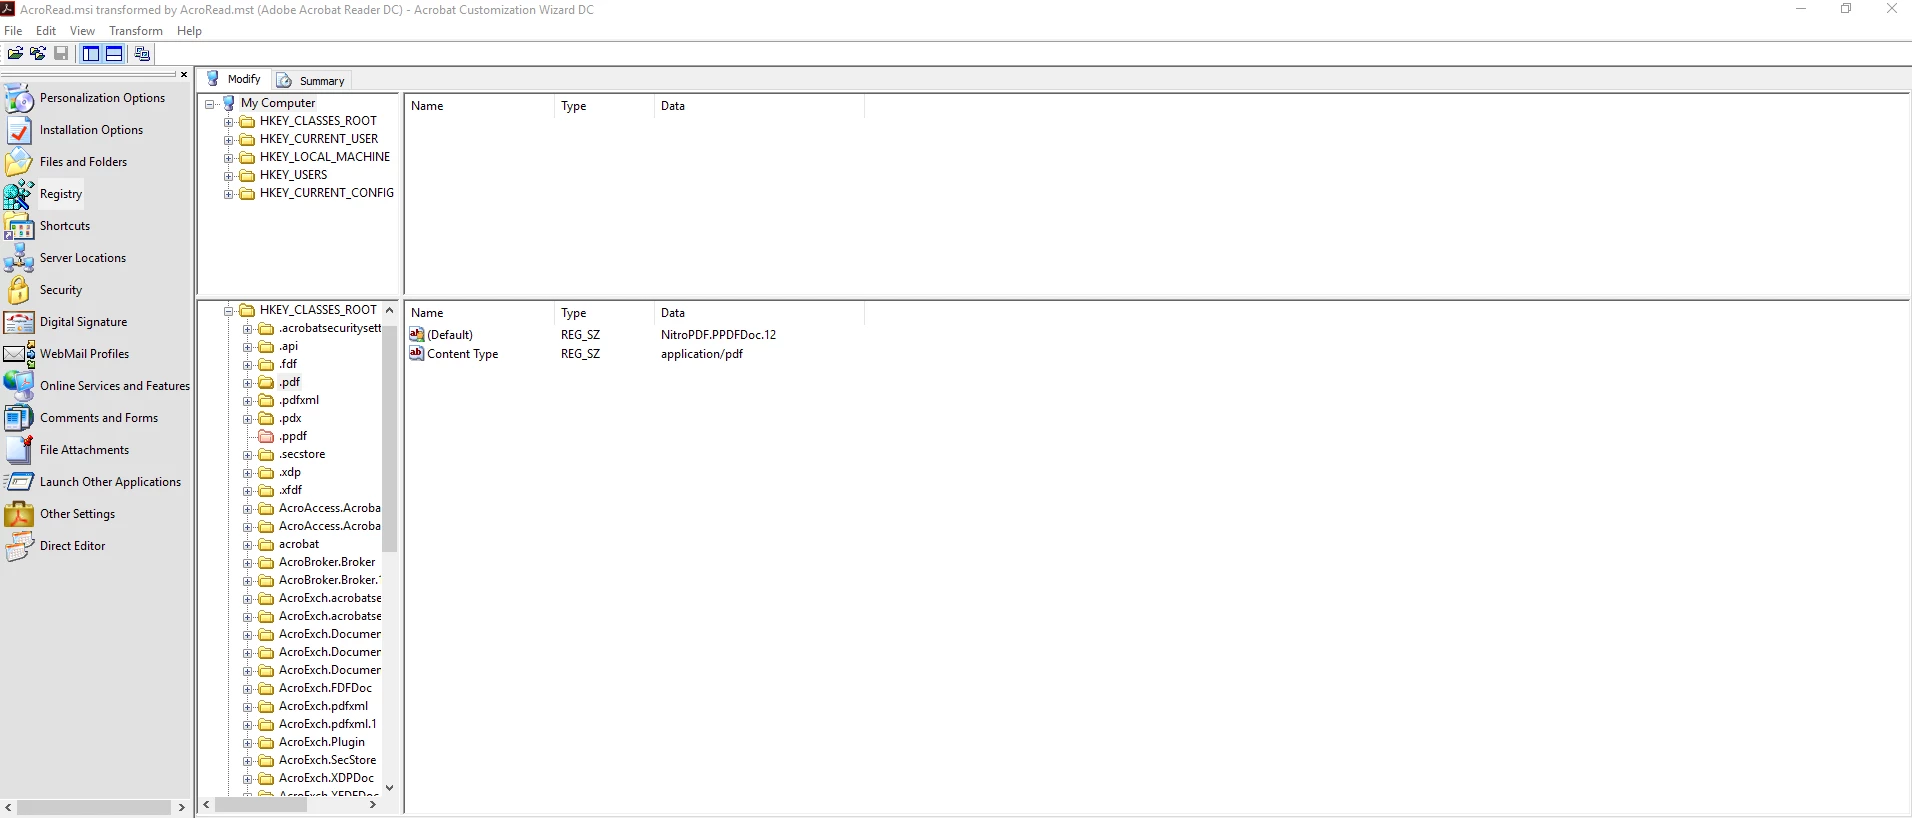Click the NitroPDF.PPDFDoc.12 data cell

coord(718,335)
